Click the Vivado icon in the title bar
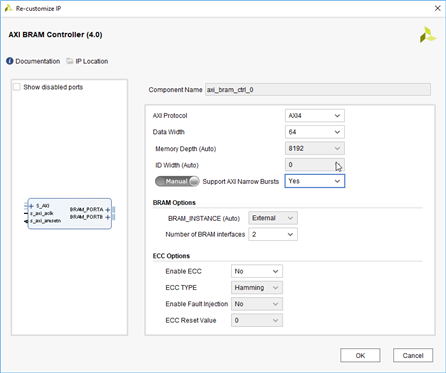 8,8
